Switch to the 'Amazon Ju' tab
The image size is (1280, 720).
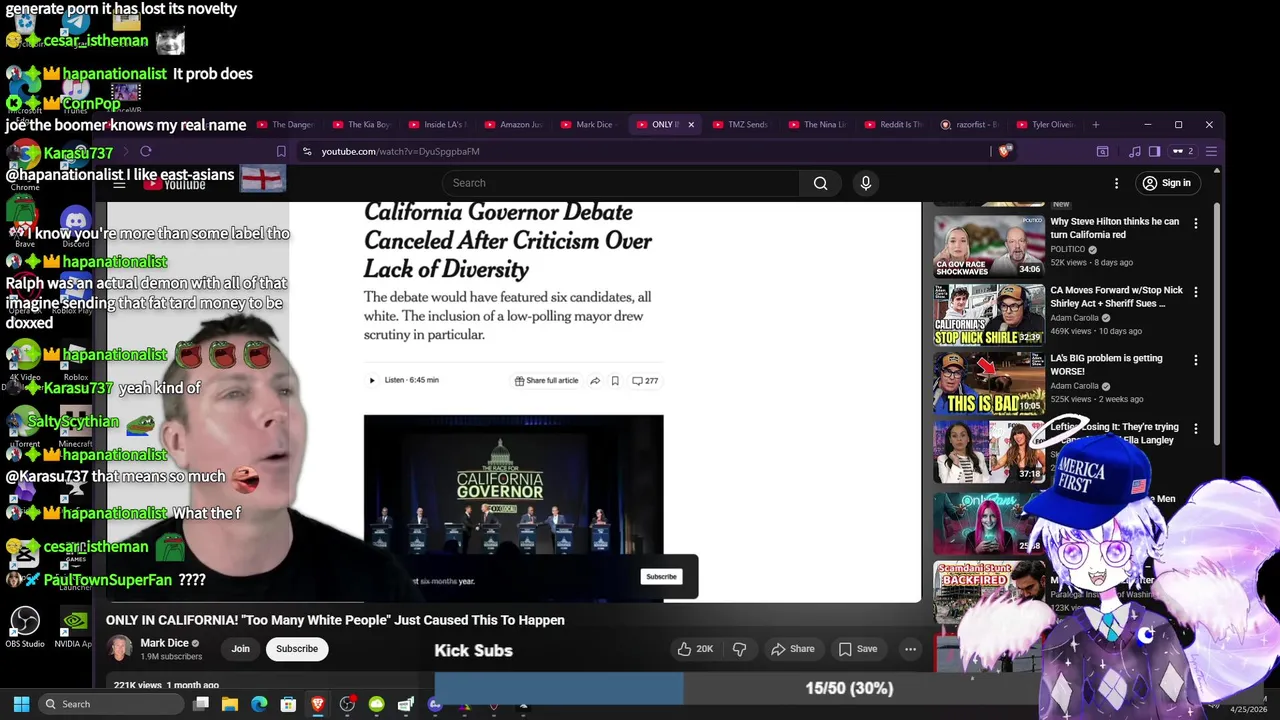[513, 125]
